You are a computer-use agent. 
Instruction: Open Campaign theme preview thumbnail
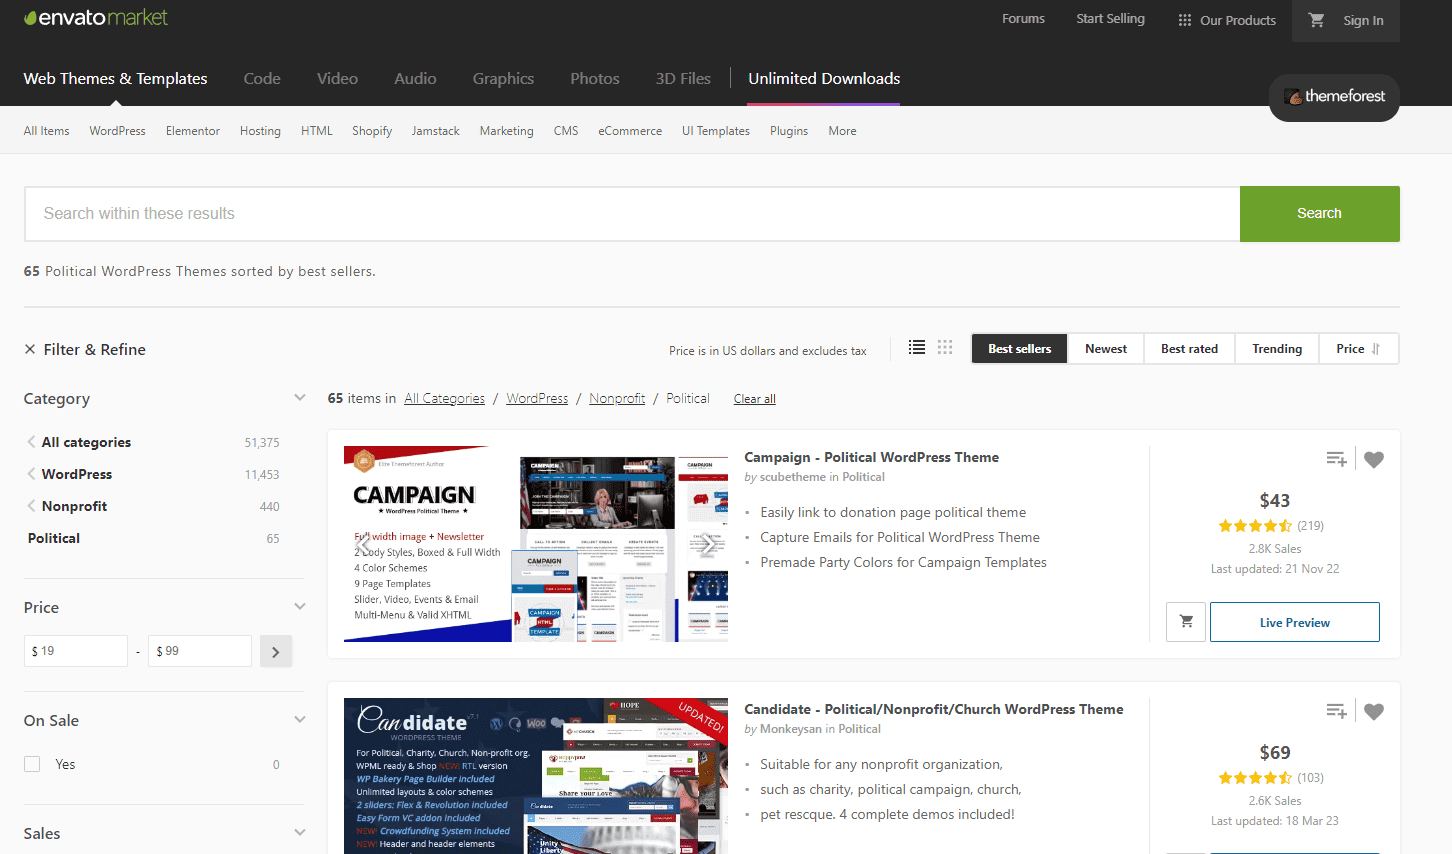[x=536, y=544]
